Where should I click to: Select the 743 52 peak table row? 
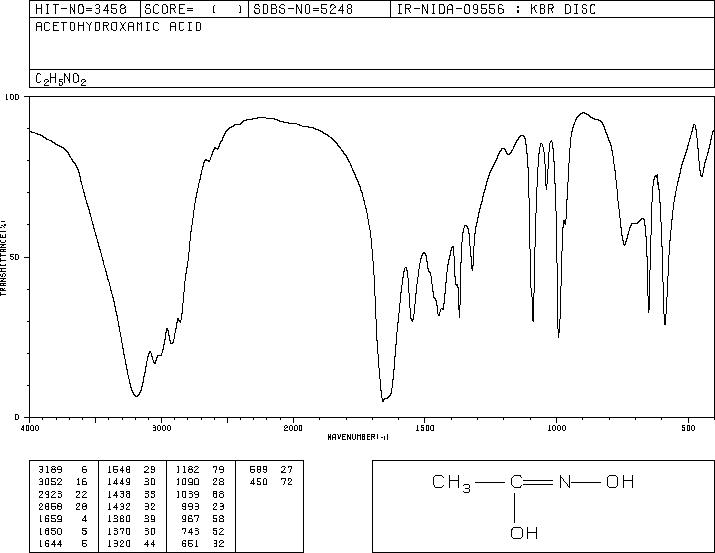[202, 532]
